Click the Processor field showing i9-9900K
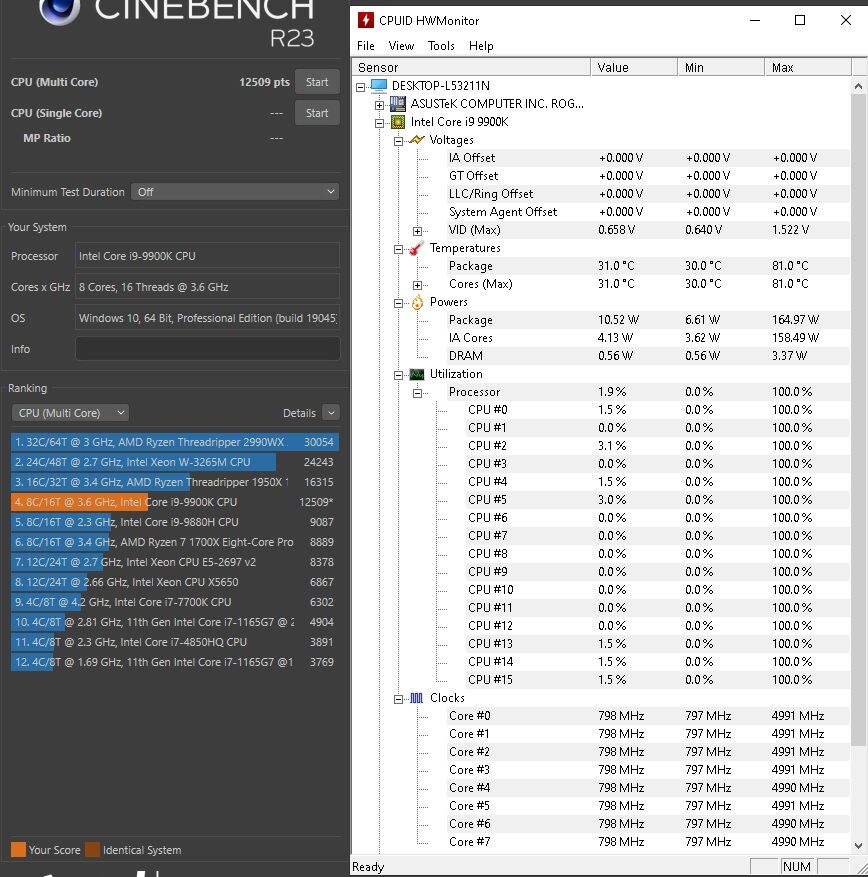Viewport: 868px width, 877px height. point(207,256)
